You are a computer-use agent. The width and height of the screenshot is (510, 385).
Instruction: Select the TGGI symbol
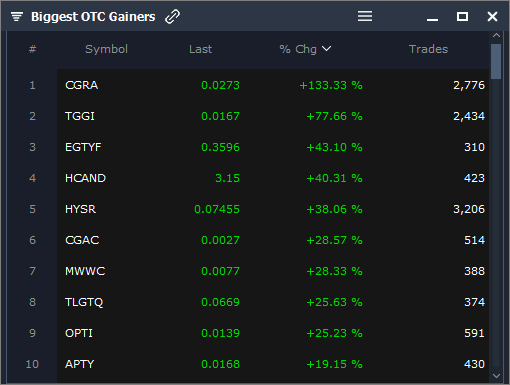[x=80, y=116]
